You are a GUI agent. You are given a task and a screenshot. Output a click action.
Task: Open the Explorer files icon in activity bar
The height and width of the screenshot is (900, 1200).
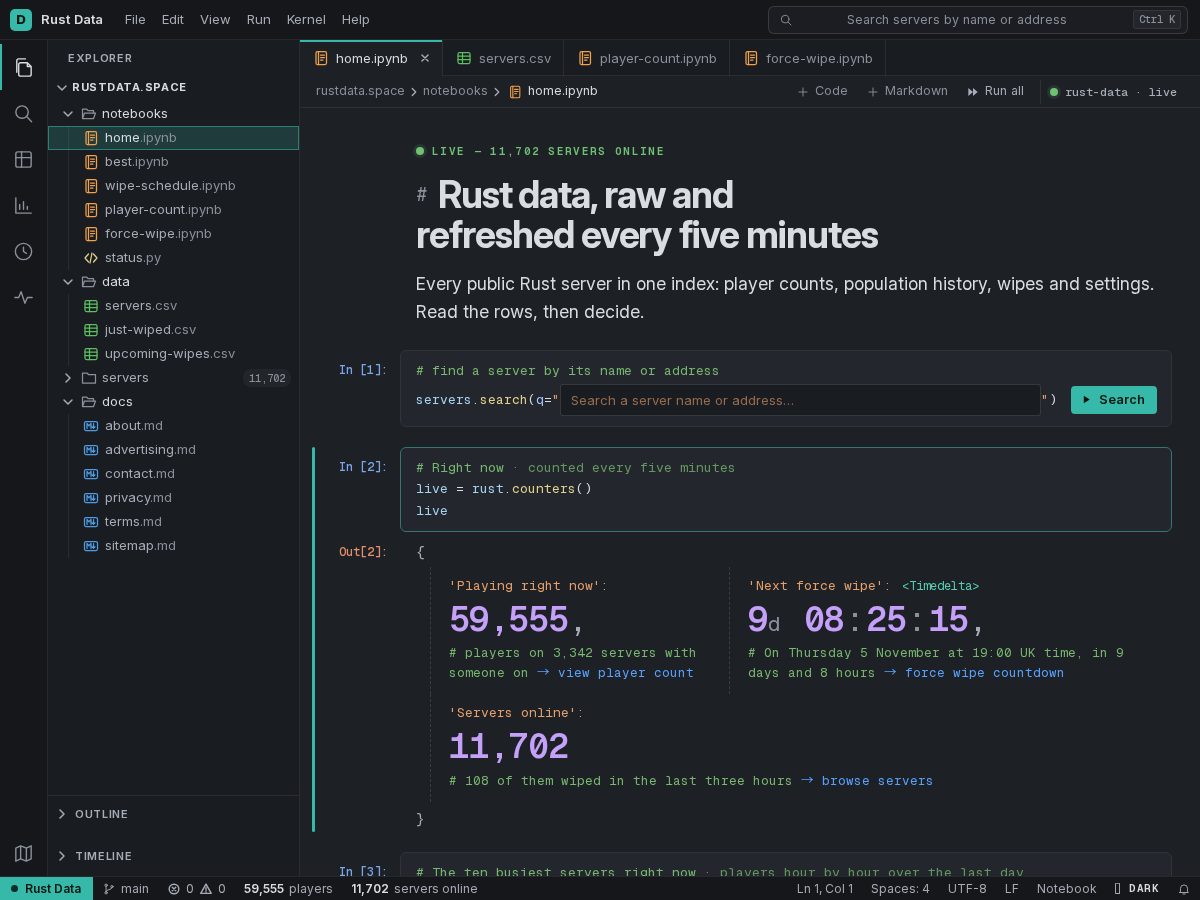point(24,68)
